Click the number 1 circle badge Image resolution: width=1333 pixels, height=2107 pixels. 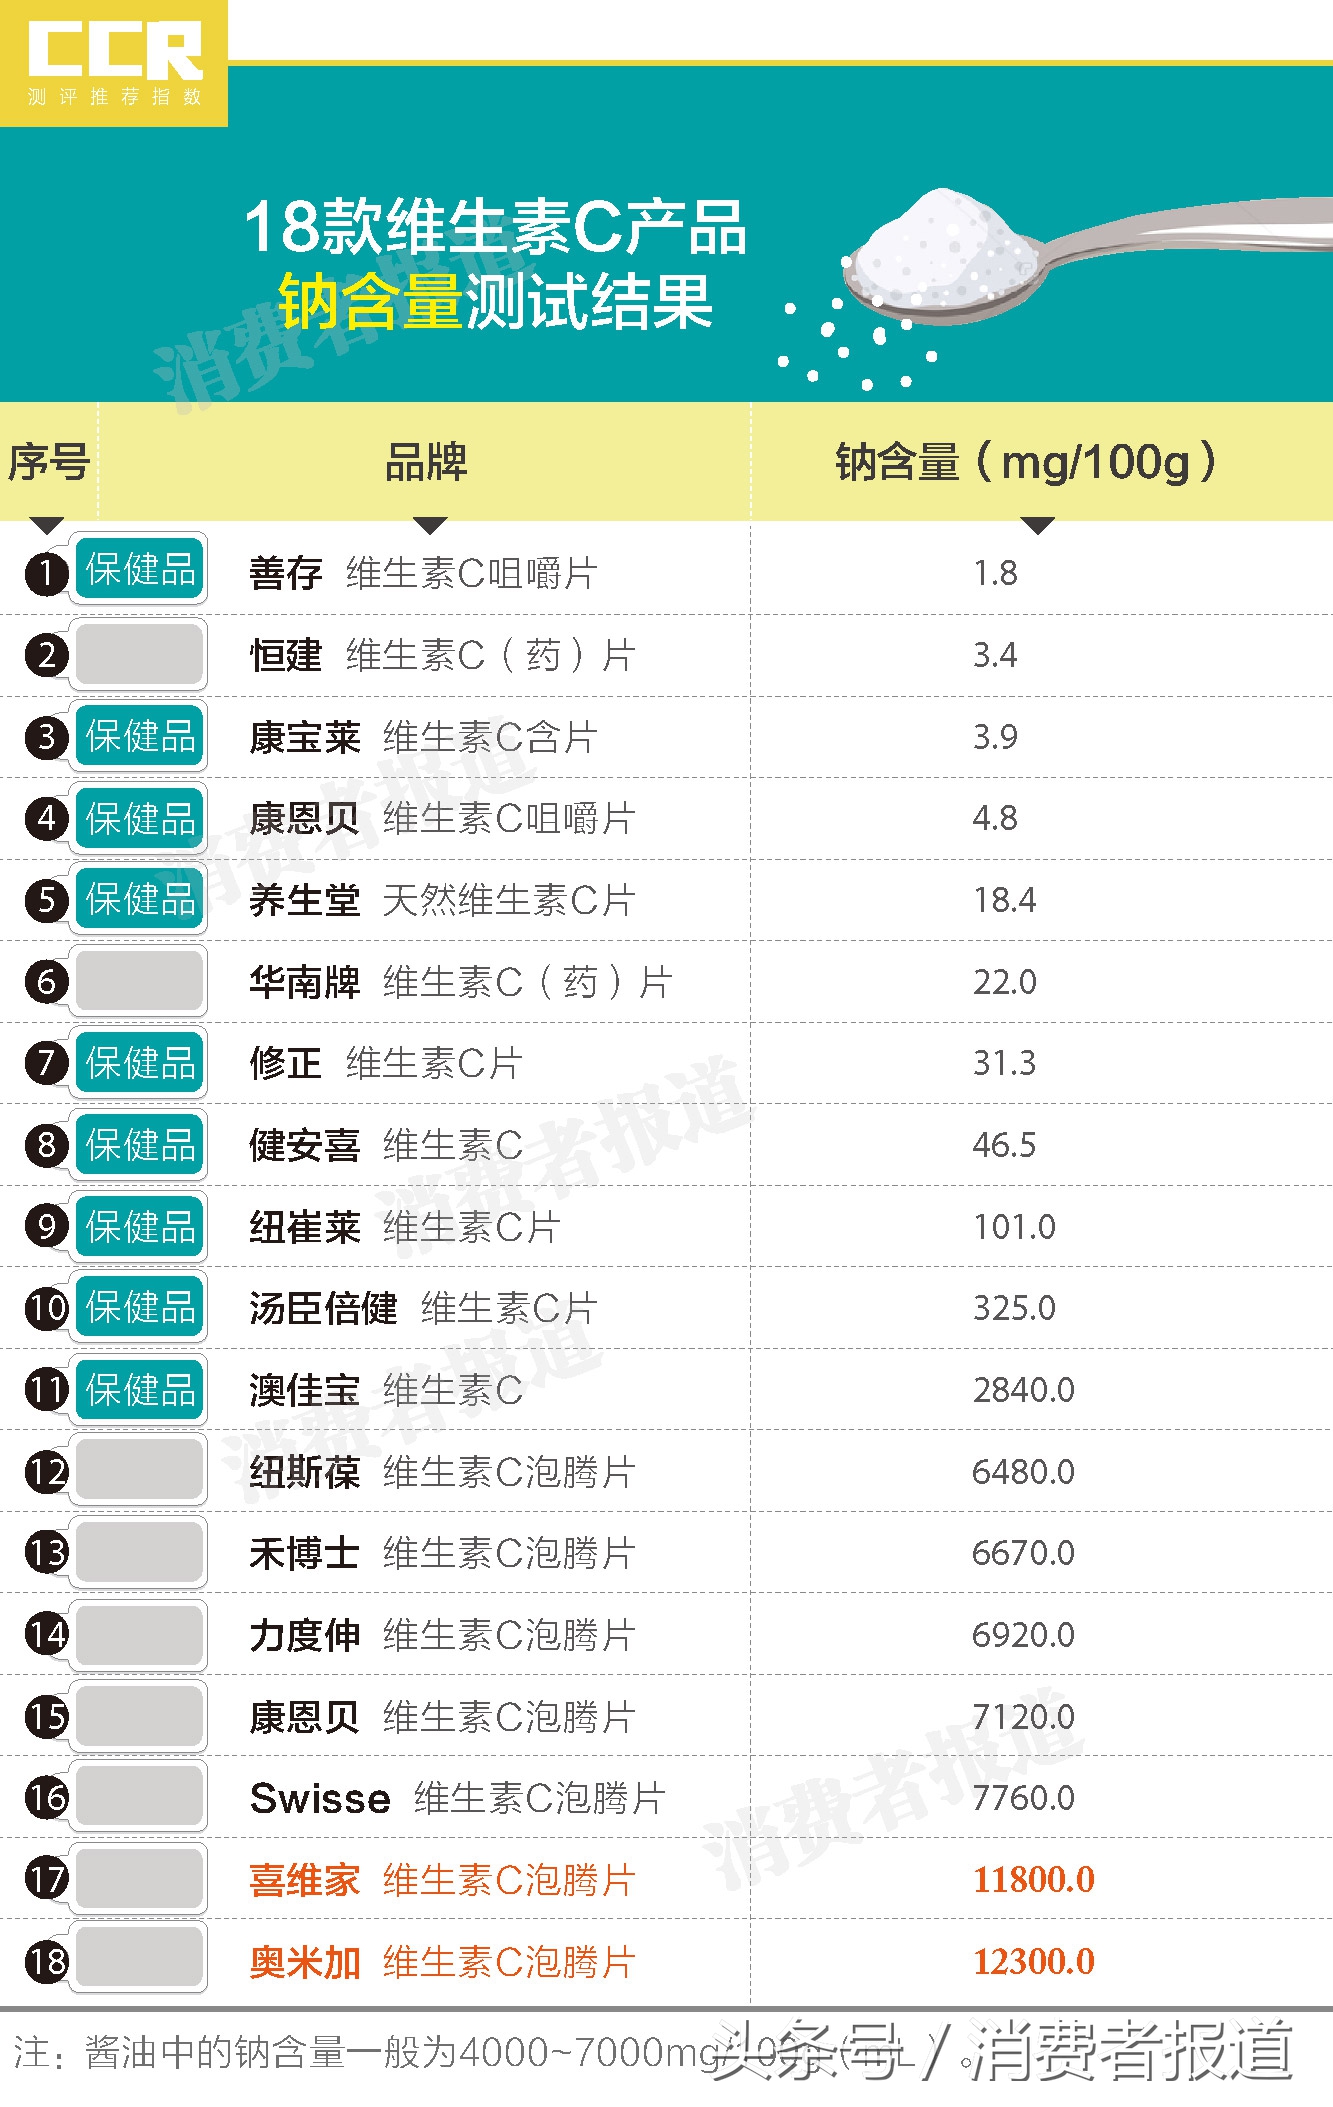click(x=46, y=574)
